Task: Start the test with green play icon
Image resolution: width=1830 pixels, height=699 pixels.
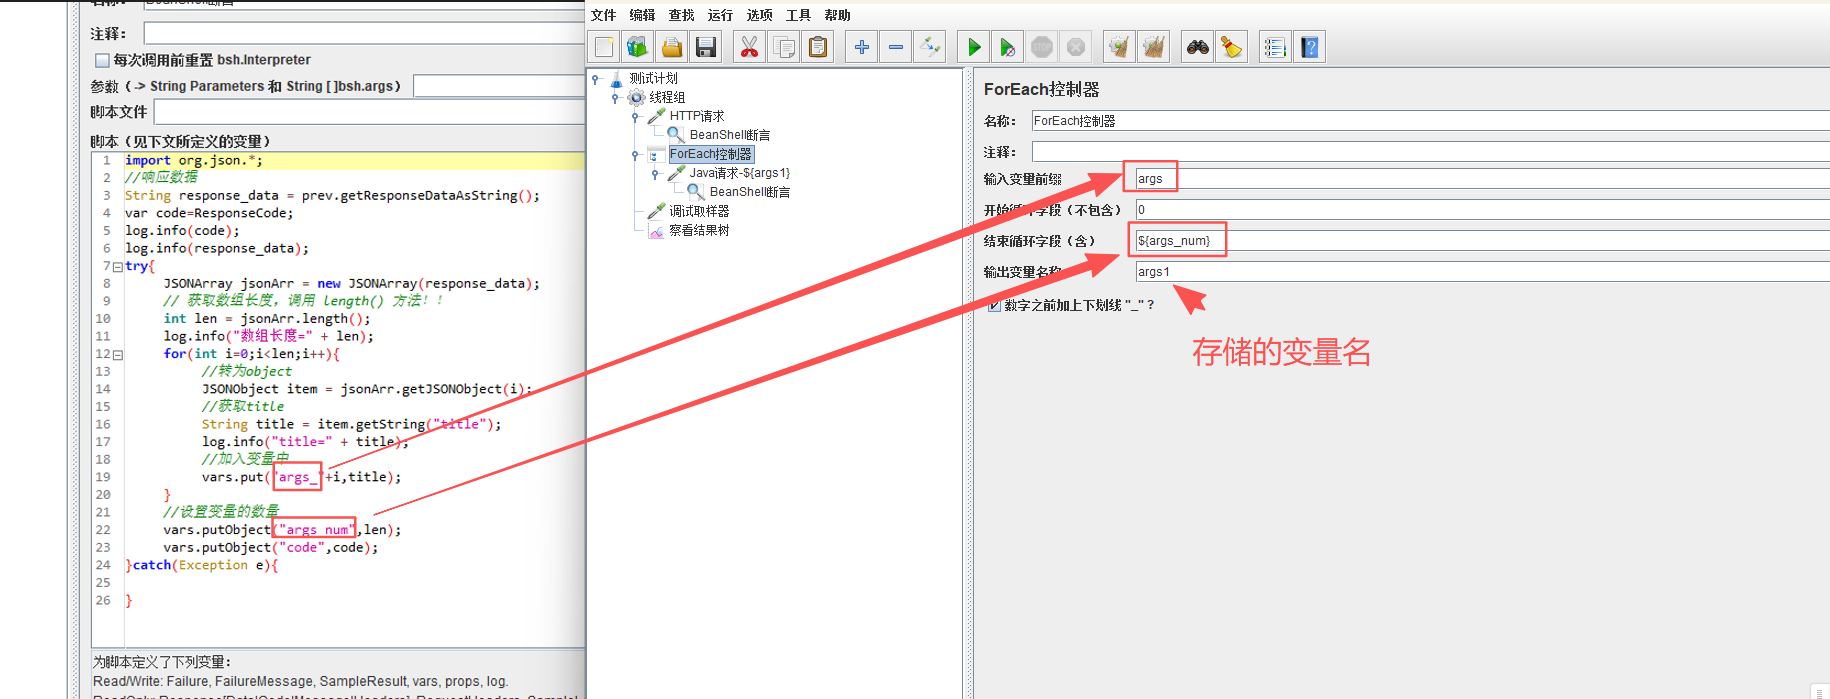Action: pos(973,47)
